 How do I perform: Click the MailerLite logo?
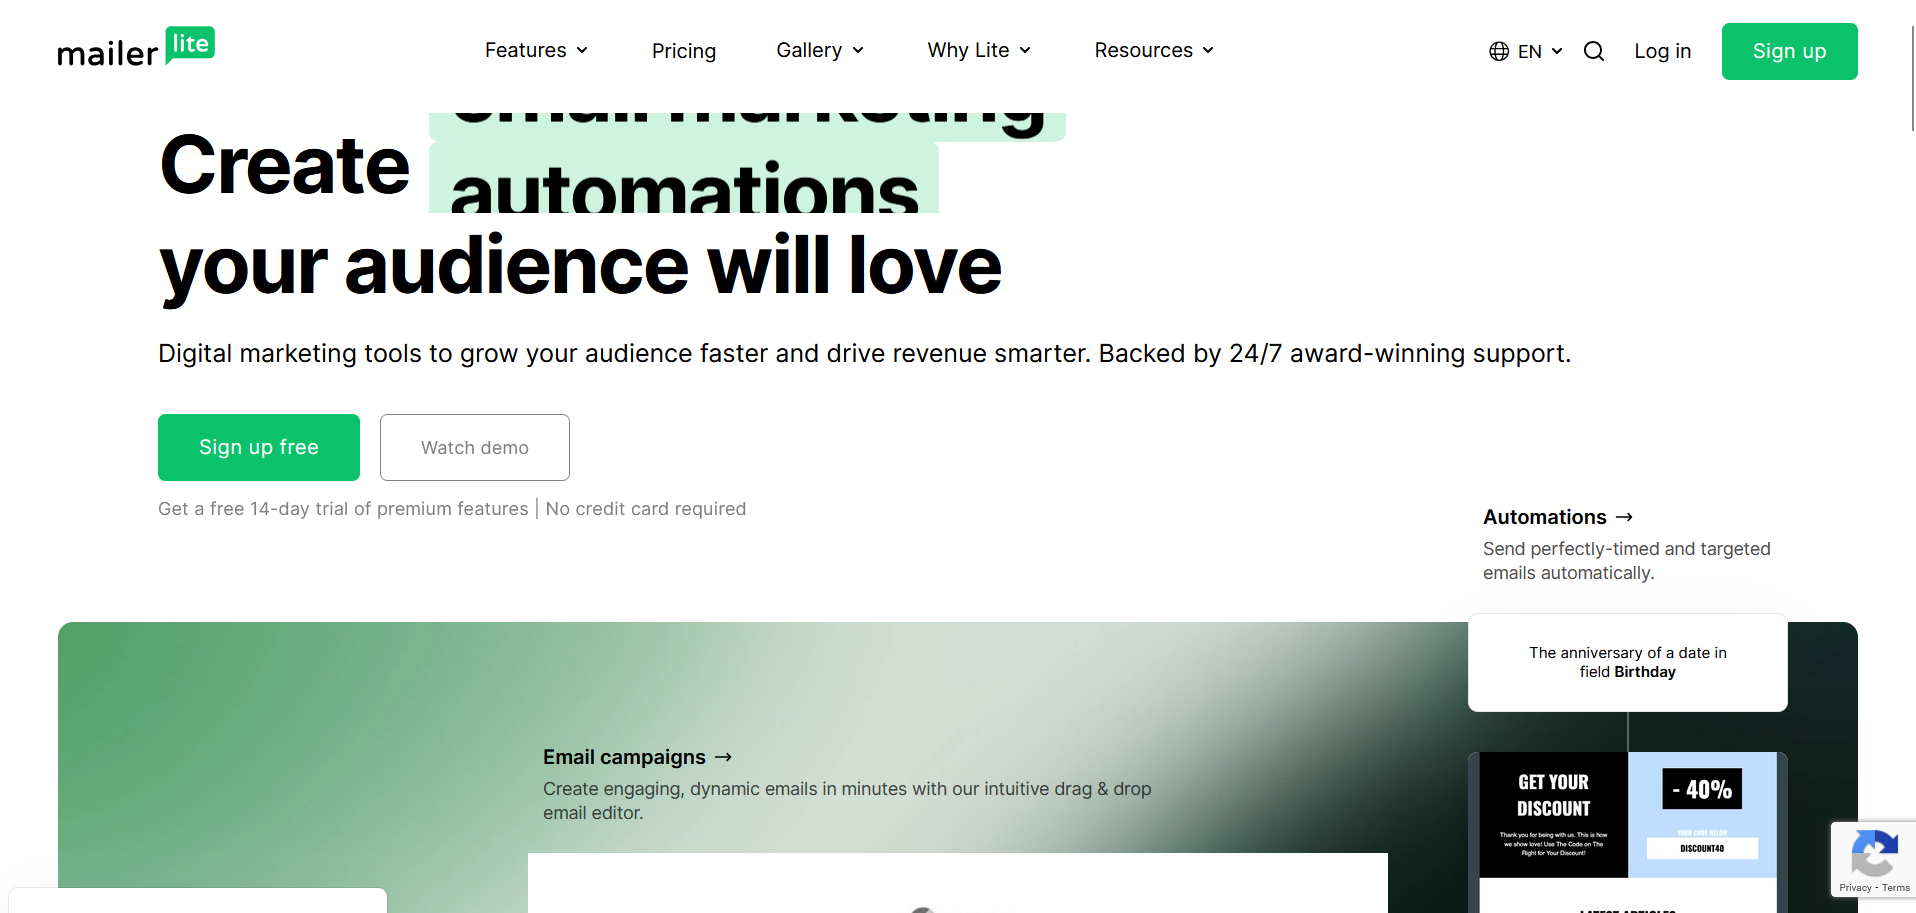point(136,47)
